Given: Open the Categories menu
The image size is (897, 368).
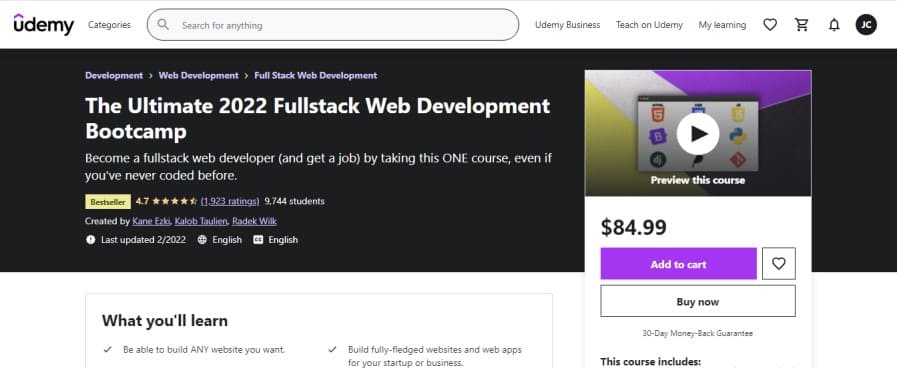Looking at the screenshot, I should point(109,25).
